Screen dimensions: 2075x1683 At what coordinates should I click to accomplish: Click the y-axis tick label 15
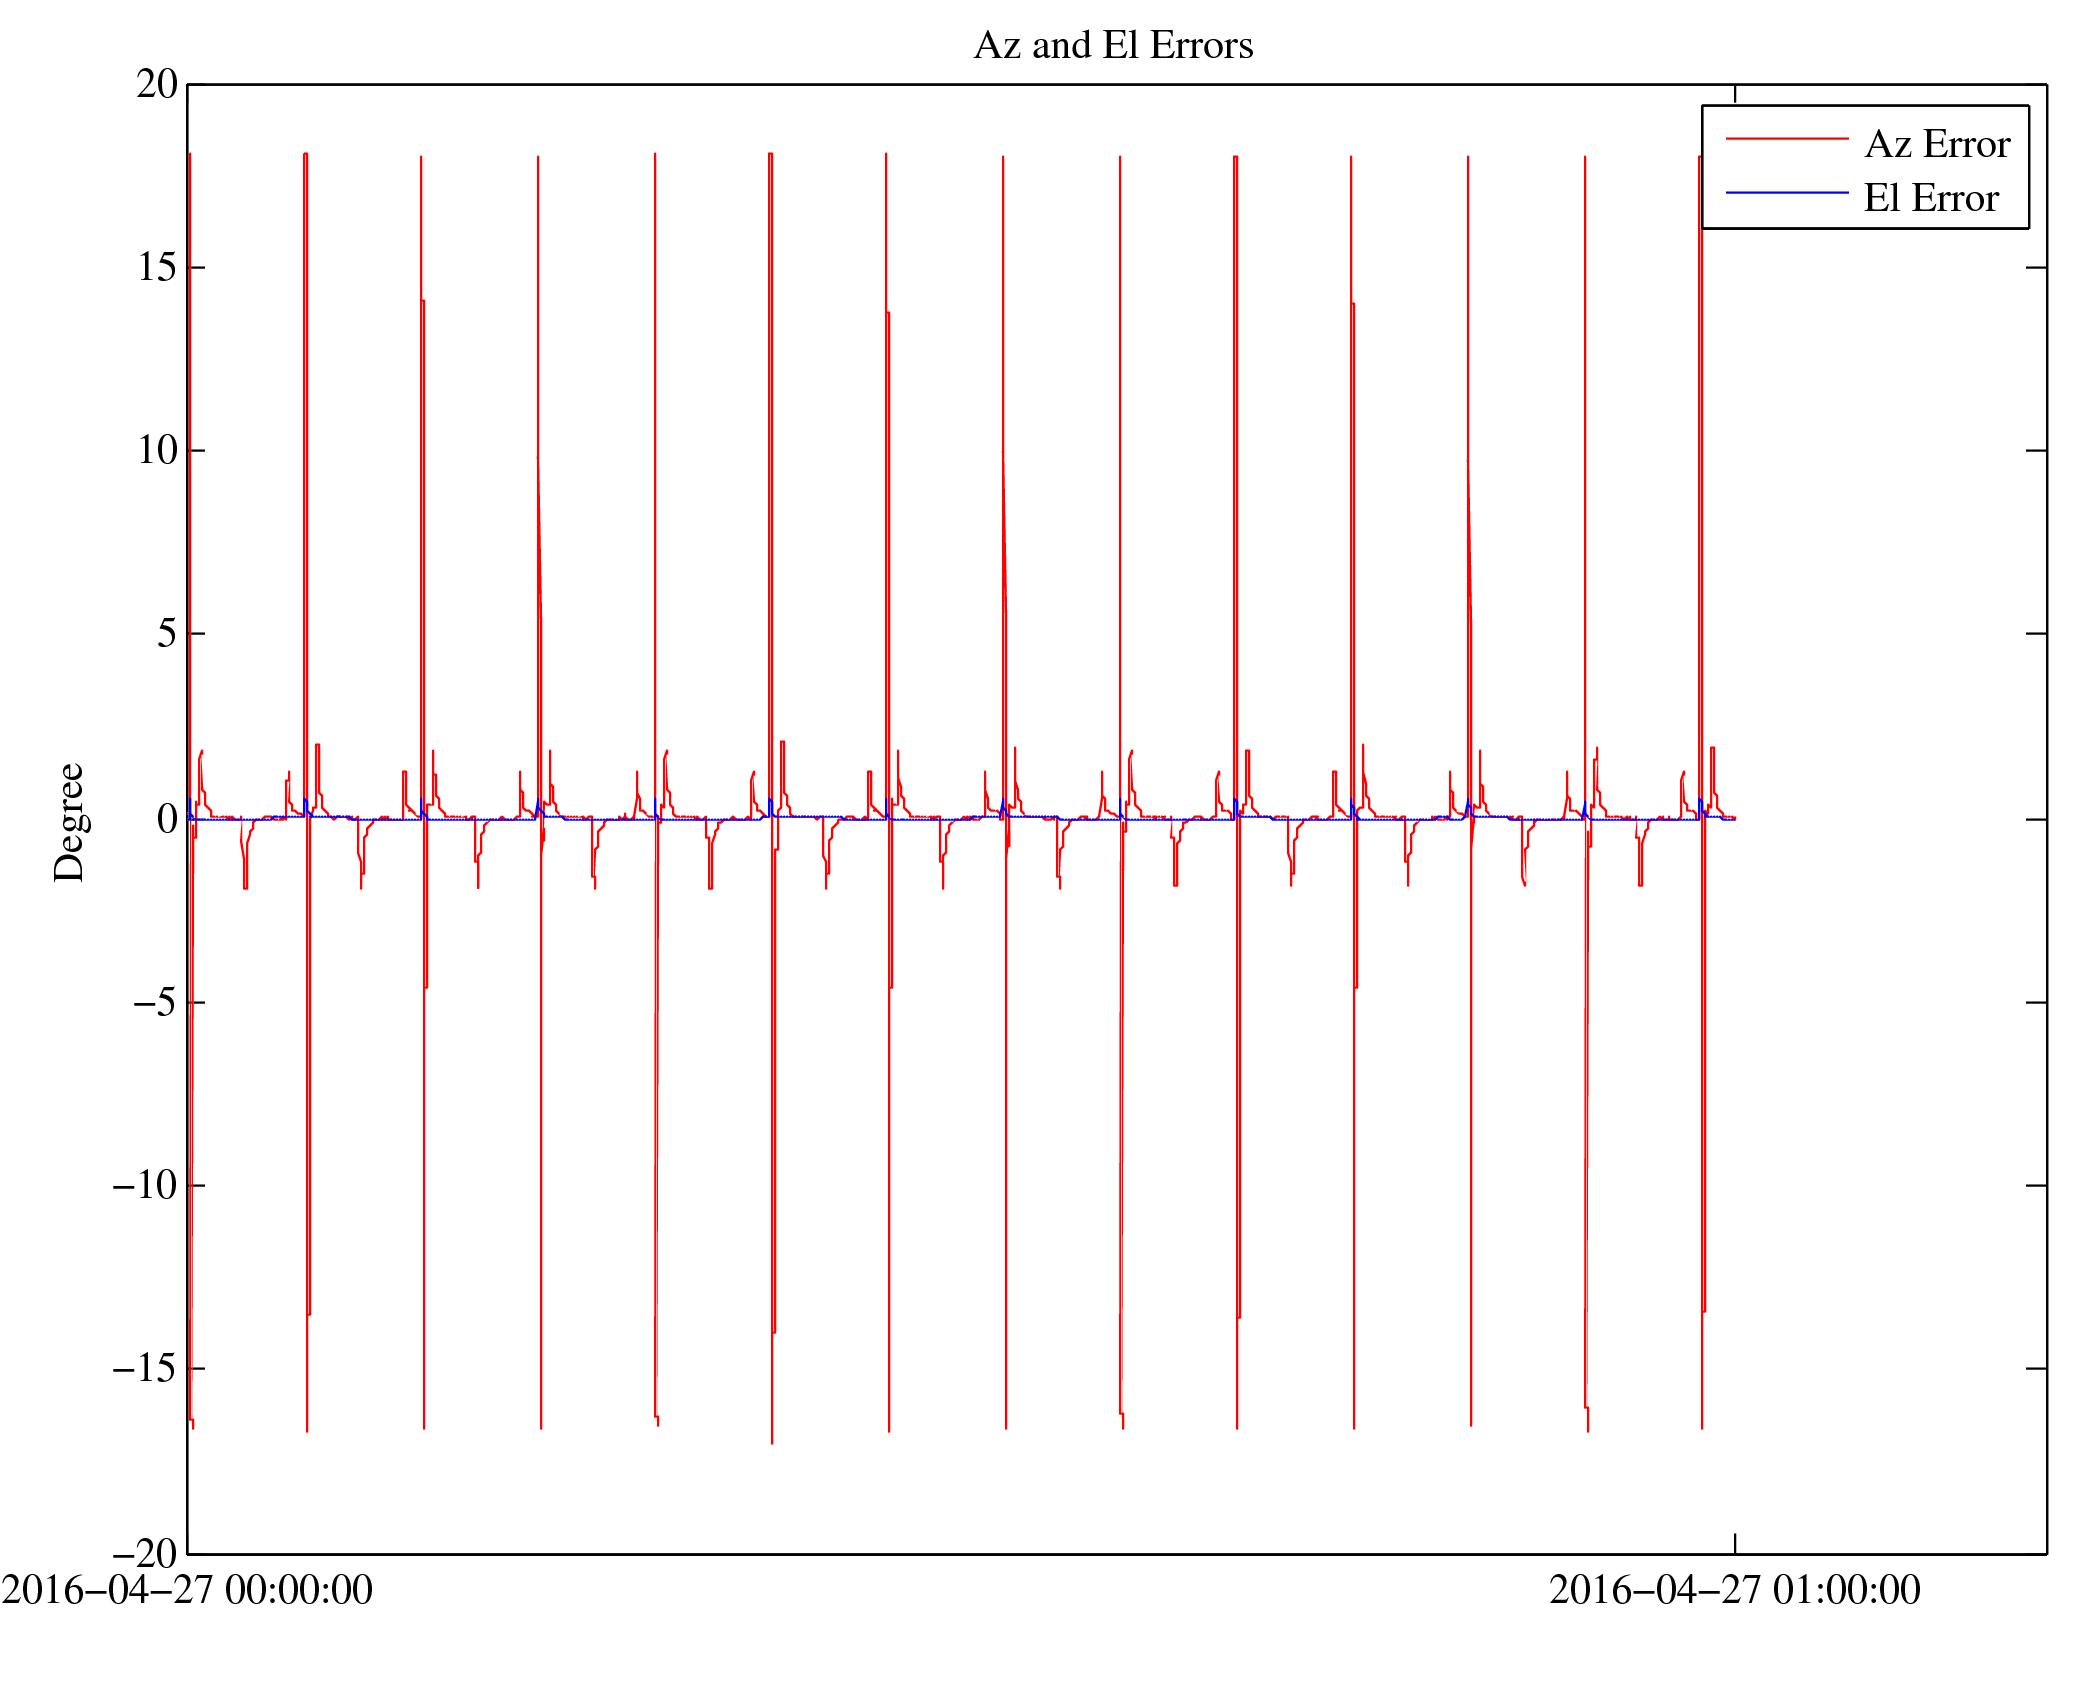(157, 268)
